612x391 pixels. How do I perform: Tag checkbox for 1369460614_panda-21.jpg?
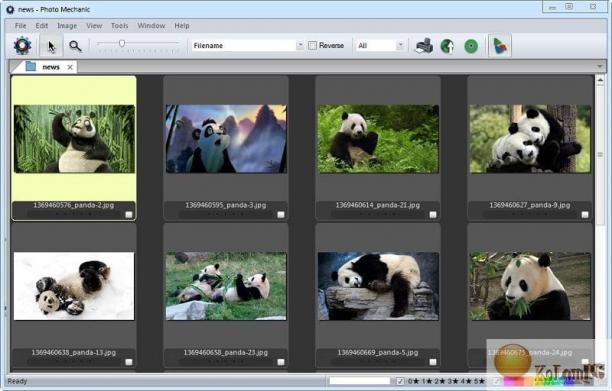click(x=433, y=215)
